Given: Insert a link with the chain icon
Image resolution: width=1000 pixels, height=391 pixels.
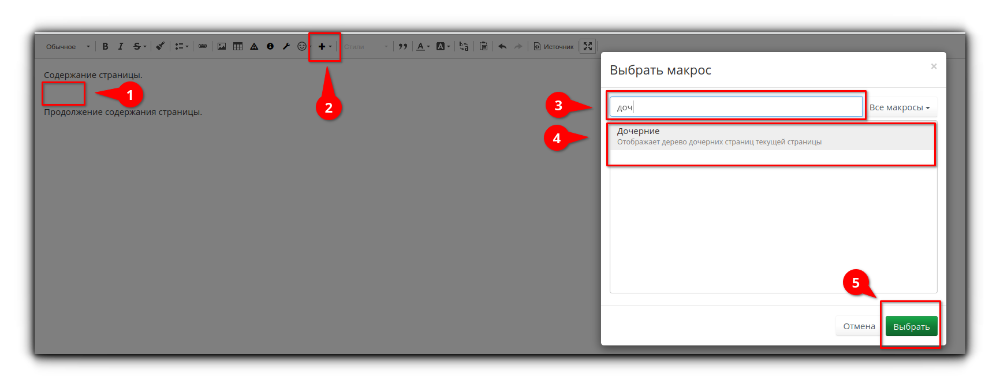Looking at the screenshot, I should point(203,47).
